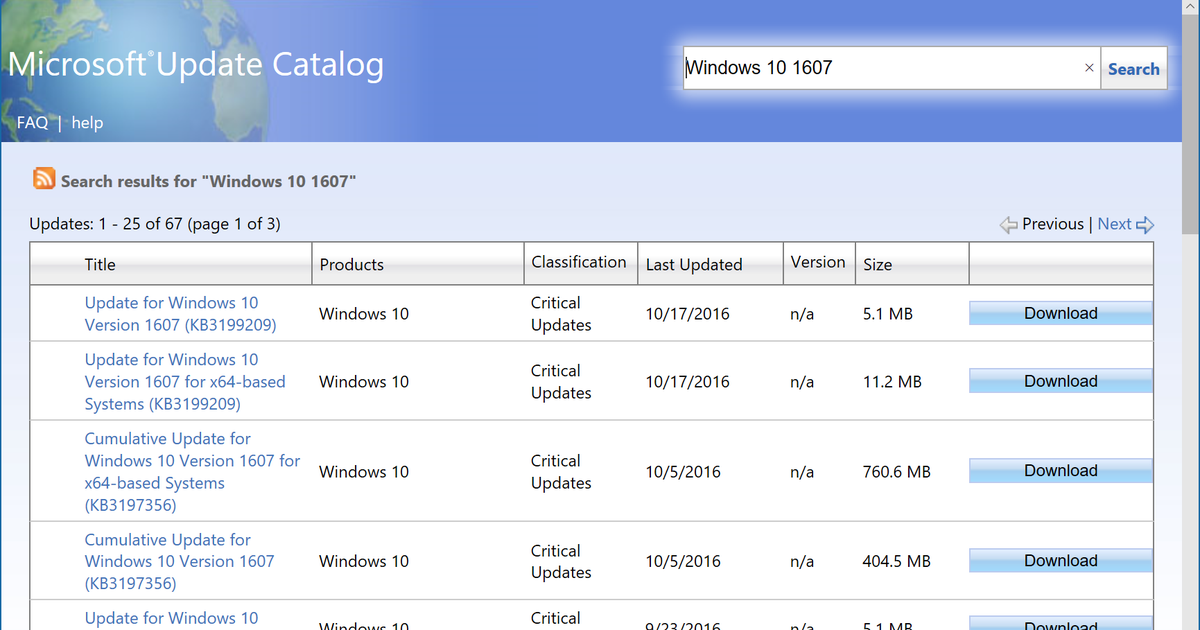Open the help page
The width and height of the screenshot is (1200, 630).
click(87, 122)
